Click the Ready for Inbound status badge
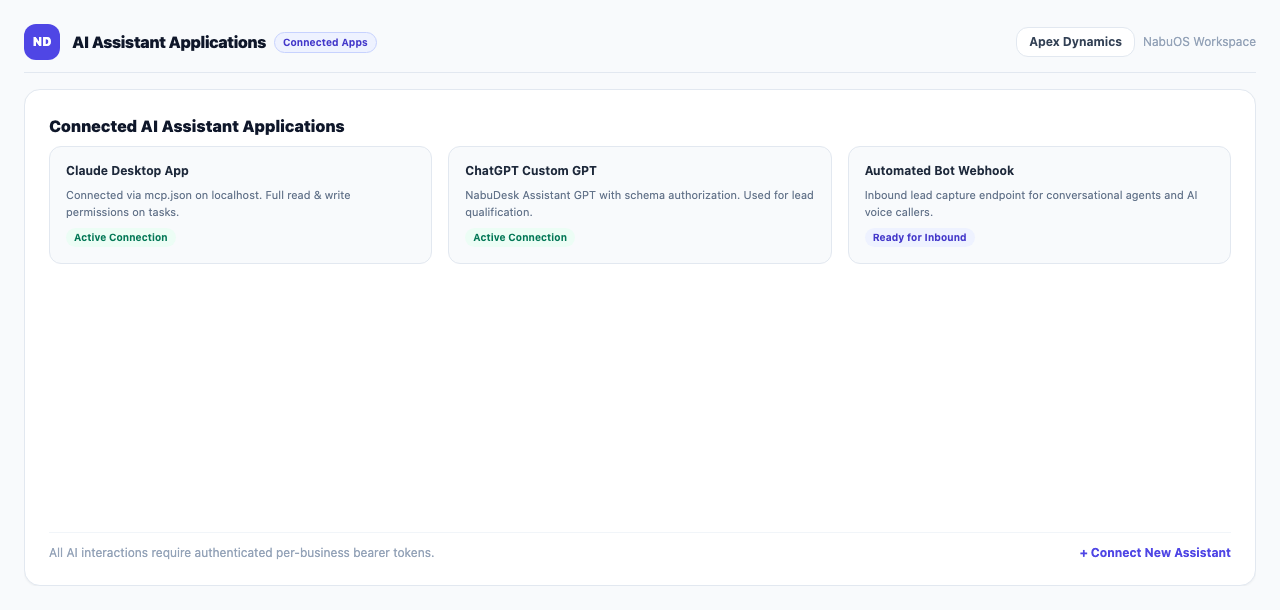Image resolution: width=1280 pixels, height=610 pixels. pyautogui.click(x=919, y=237)
